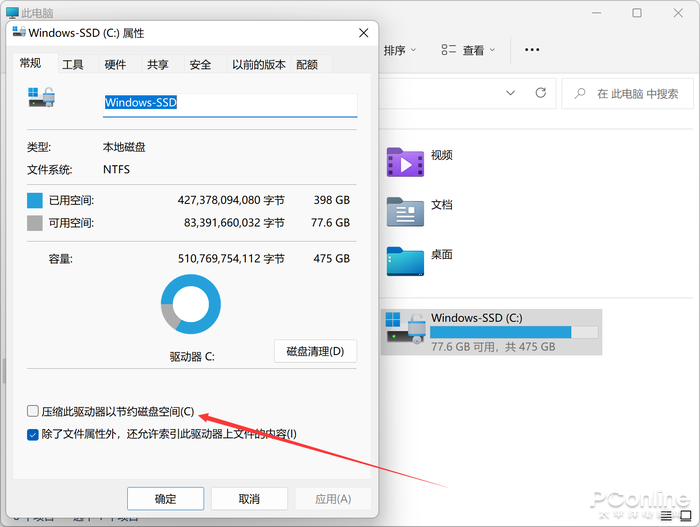
Task: Open the three-dot more options menu
Action: (x=532, y=50)
